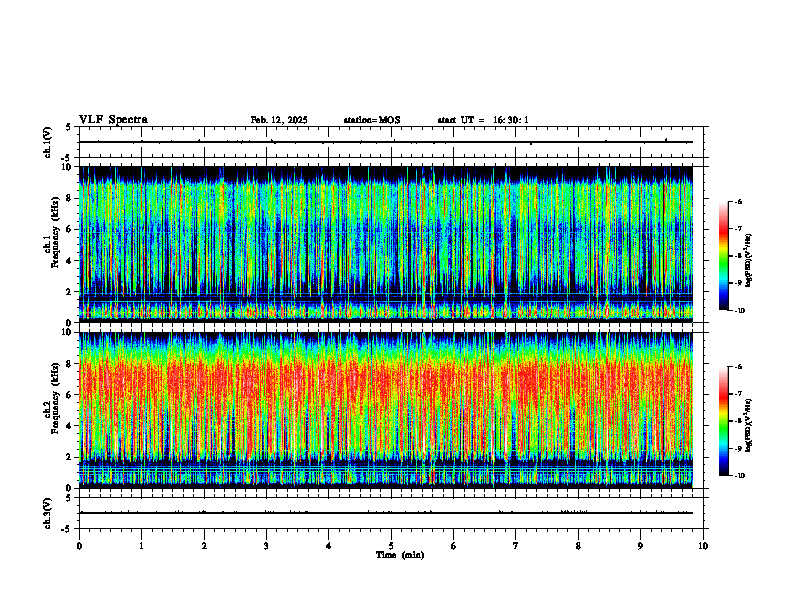Click the "-8" label on ch.2 color bar

(x=738, y=421)
